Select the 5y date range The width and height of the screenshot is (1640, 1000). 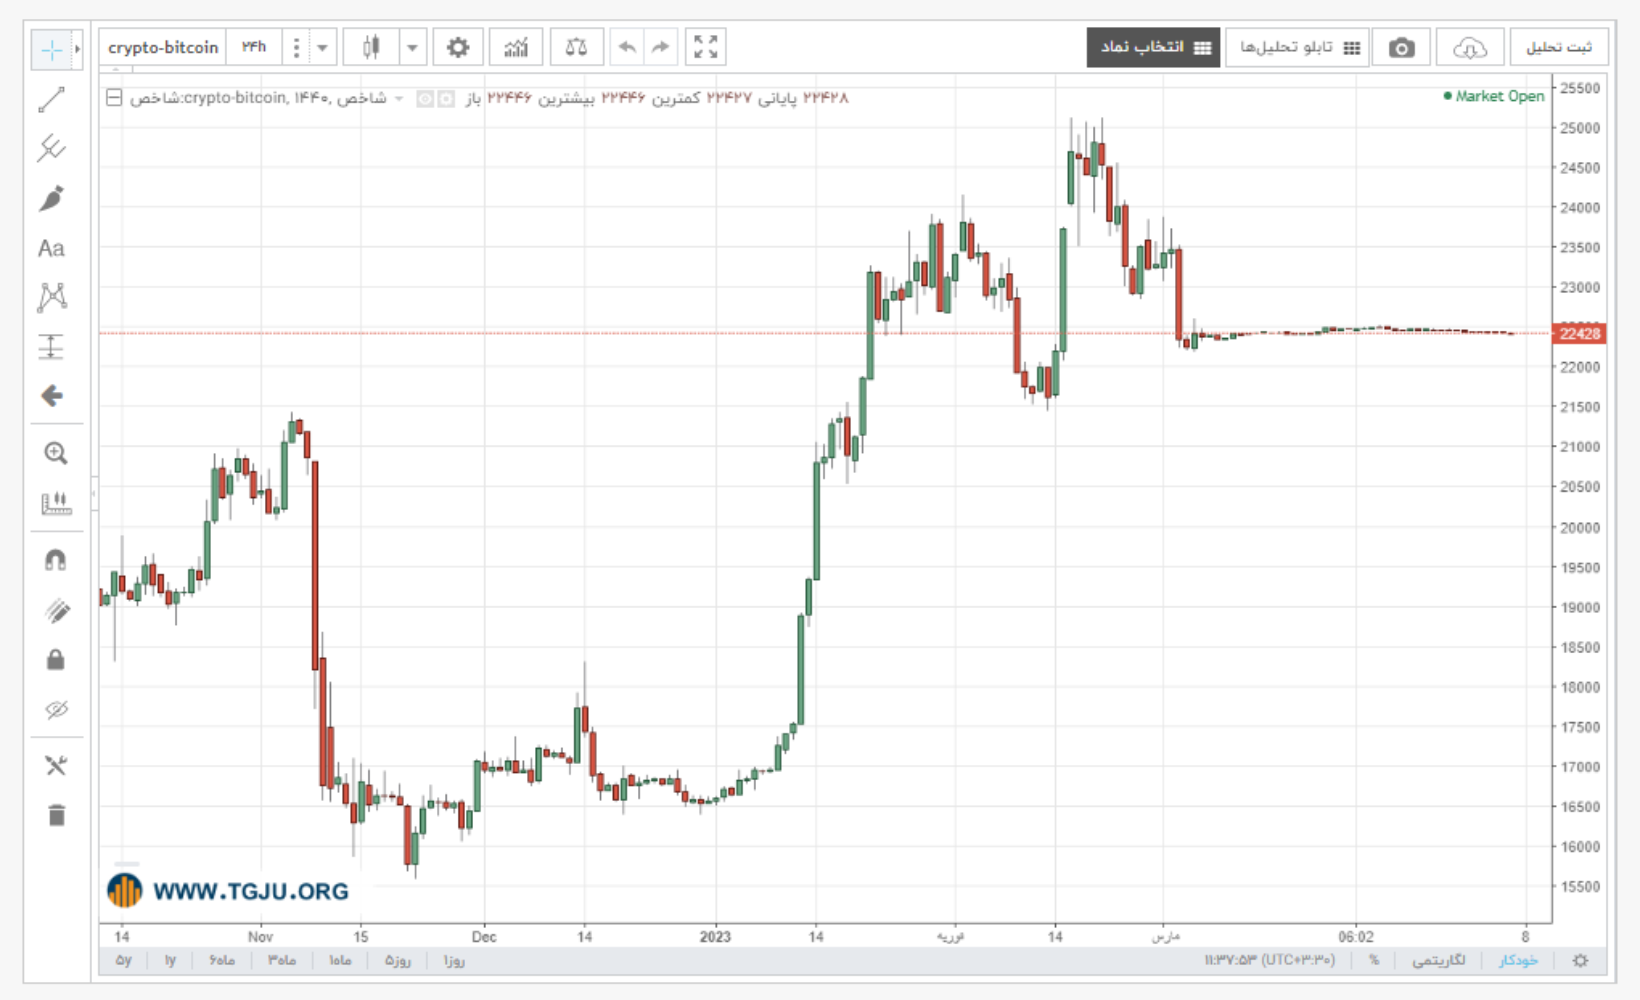tap(124, 961)
